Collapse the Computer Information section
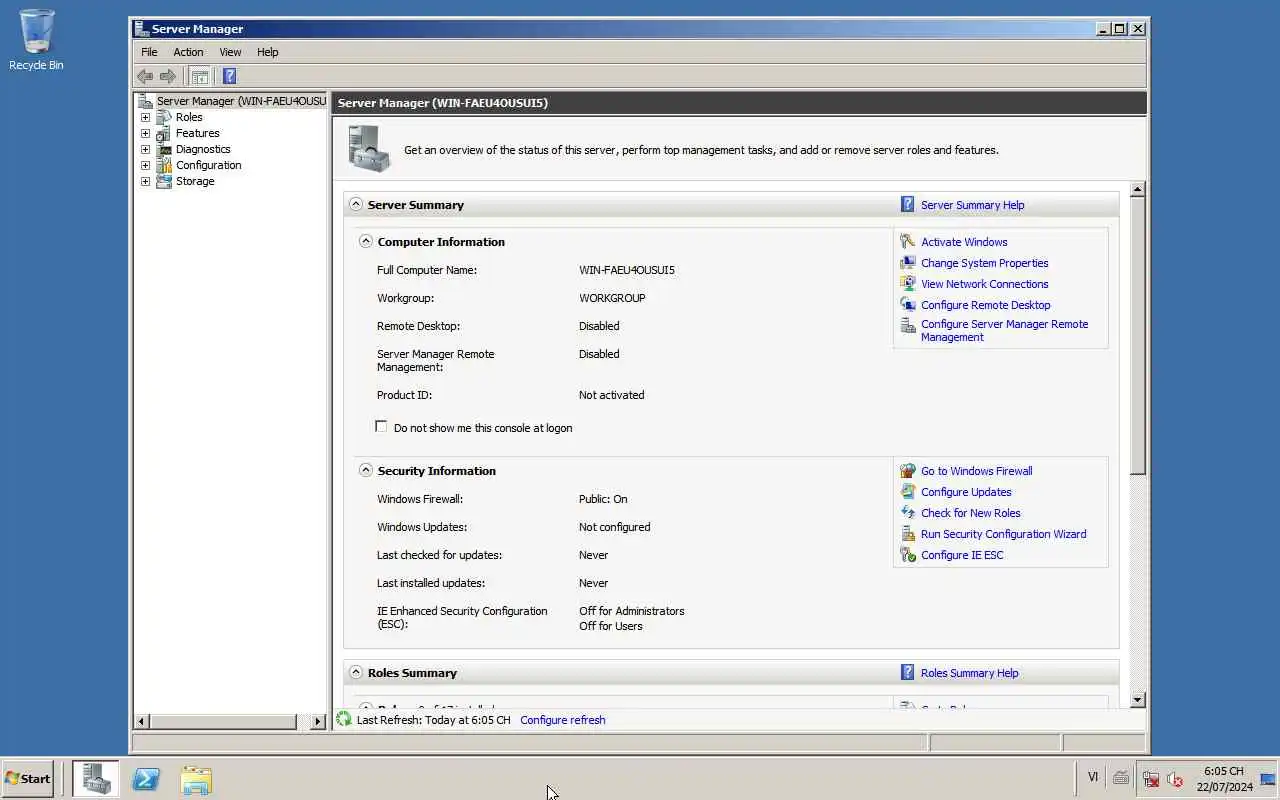Image resolution: width=1280 pixels, height=800 pixels. 366,241
